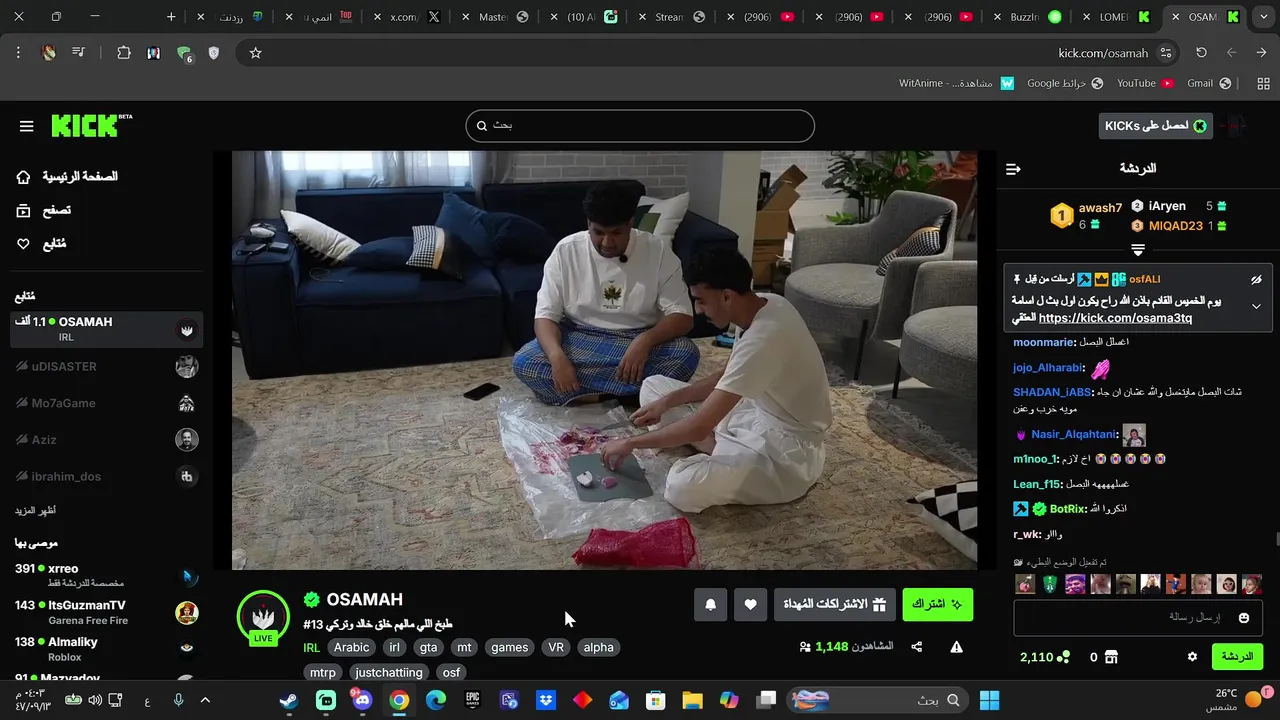1280x720 pixels.
Task: Click the Chrome address bar URL
Action: tap(1103, 53)
